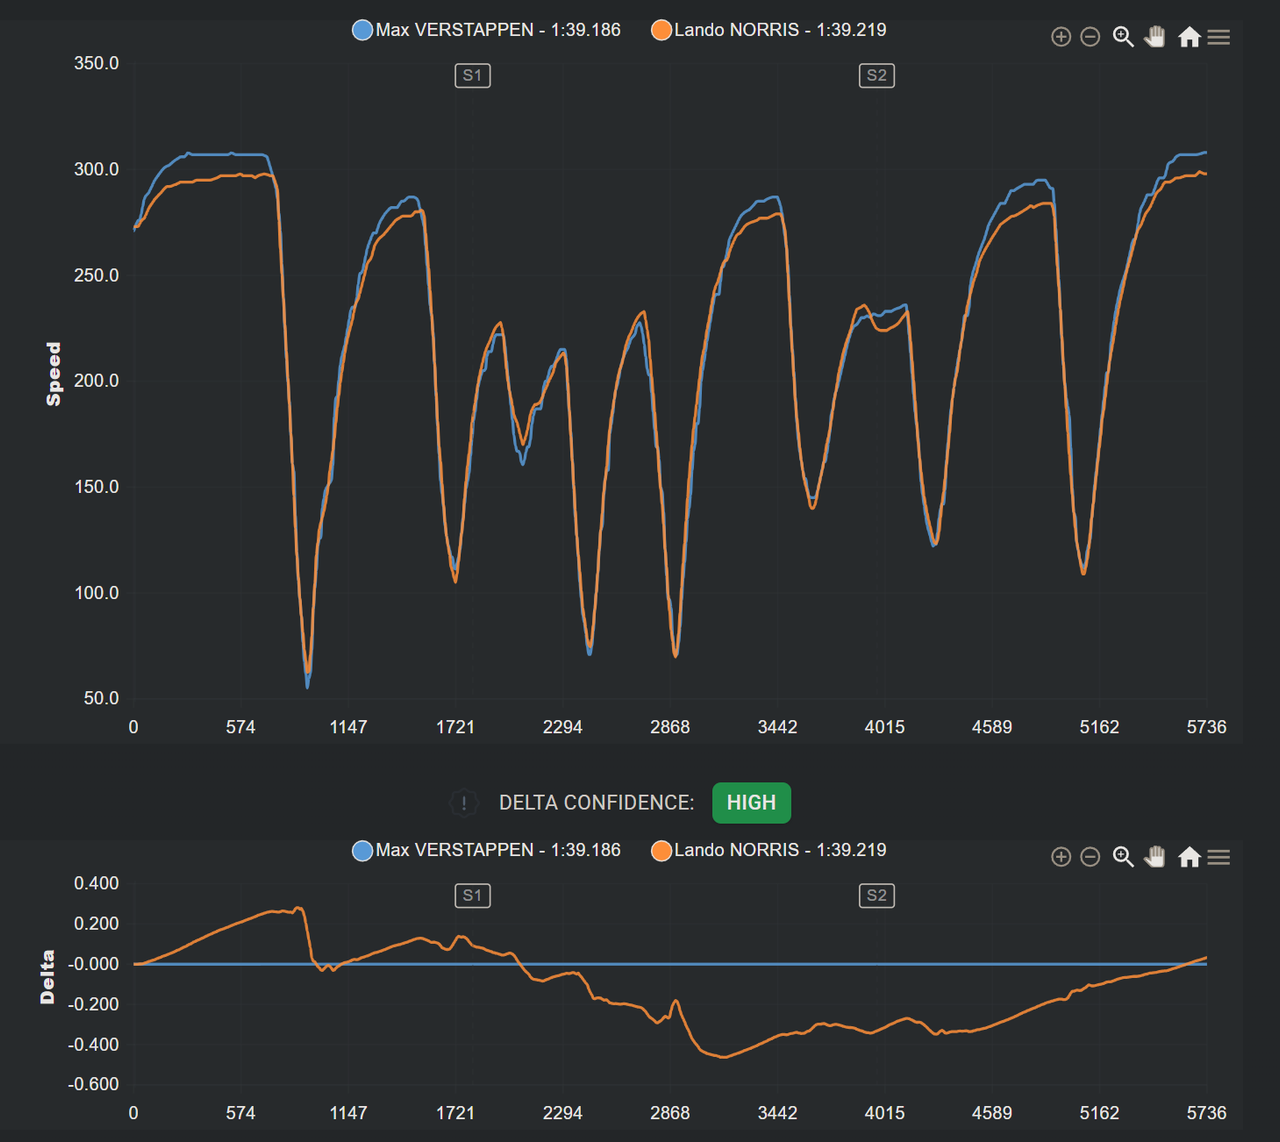This screenshot has height=1142, width=1280.
Task: Click the orange Norris legend marker on delta chart
Action: [661, 850]
